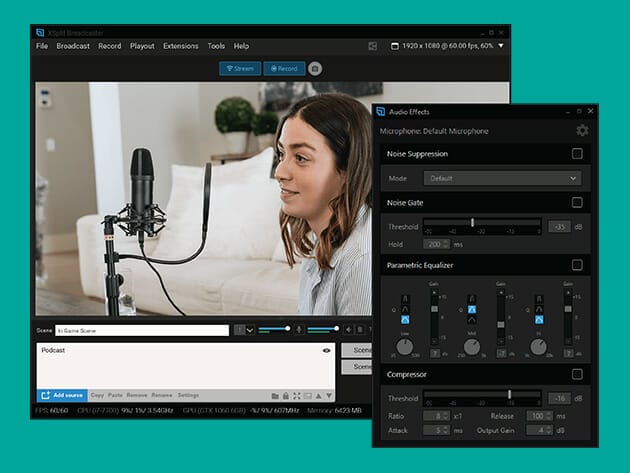Click the Scene name input field

(142, 330)
